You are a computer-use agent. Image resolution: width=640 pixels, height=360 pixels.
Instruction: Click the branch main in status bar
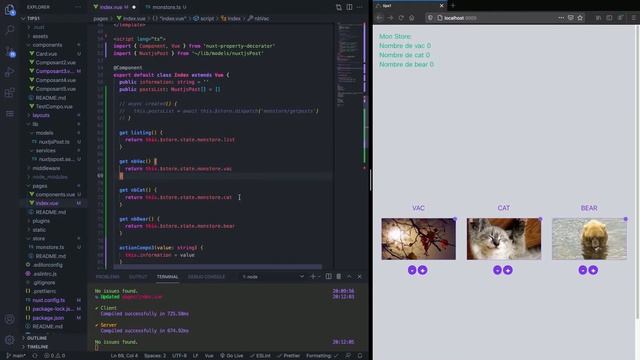click(16, 356)
